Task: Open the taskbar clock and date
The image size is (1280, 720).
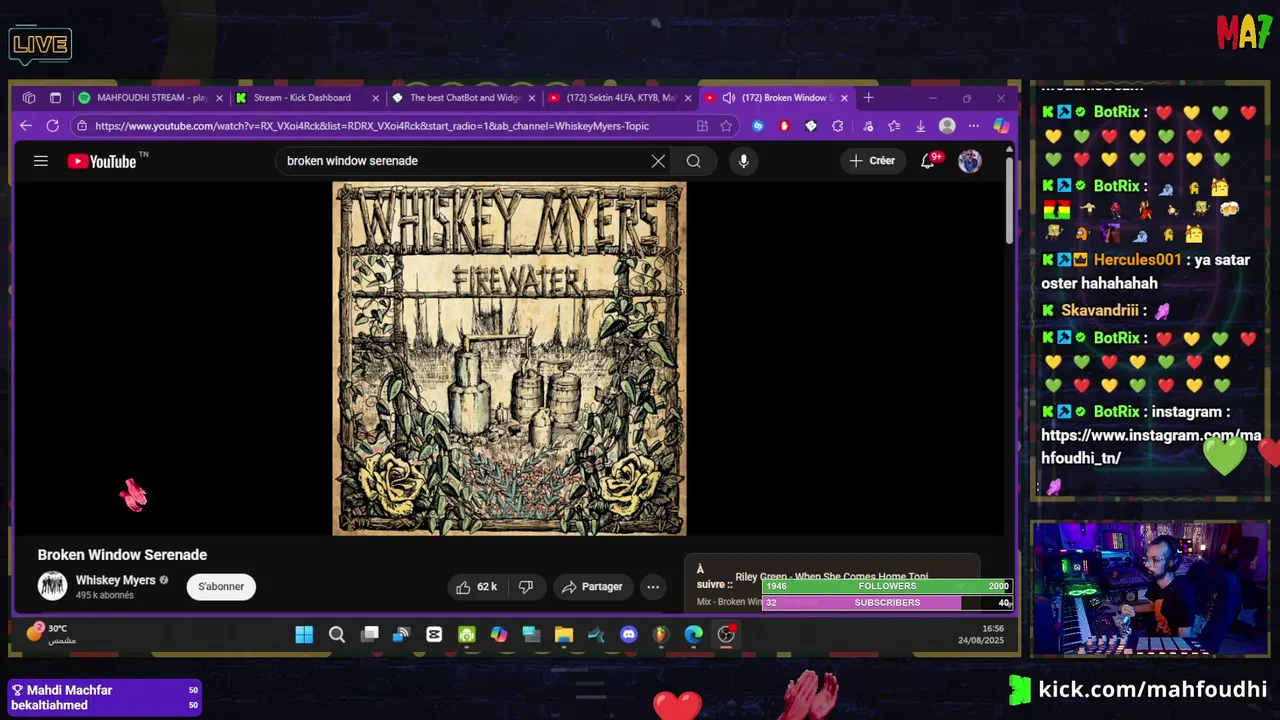Action: click(980, 634)
